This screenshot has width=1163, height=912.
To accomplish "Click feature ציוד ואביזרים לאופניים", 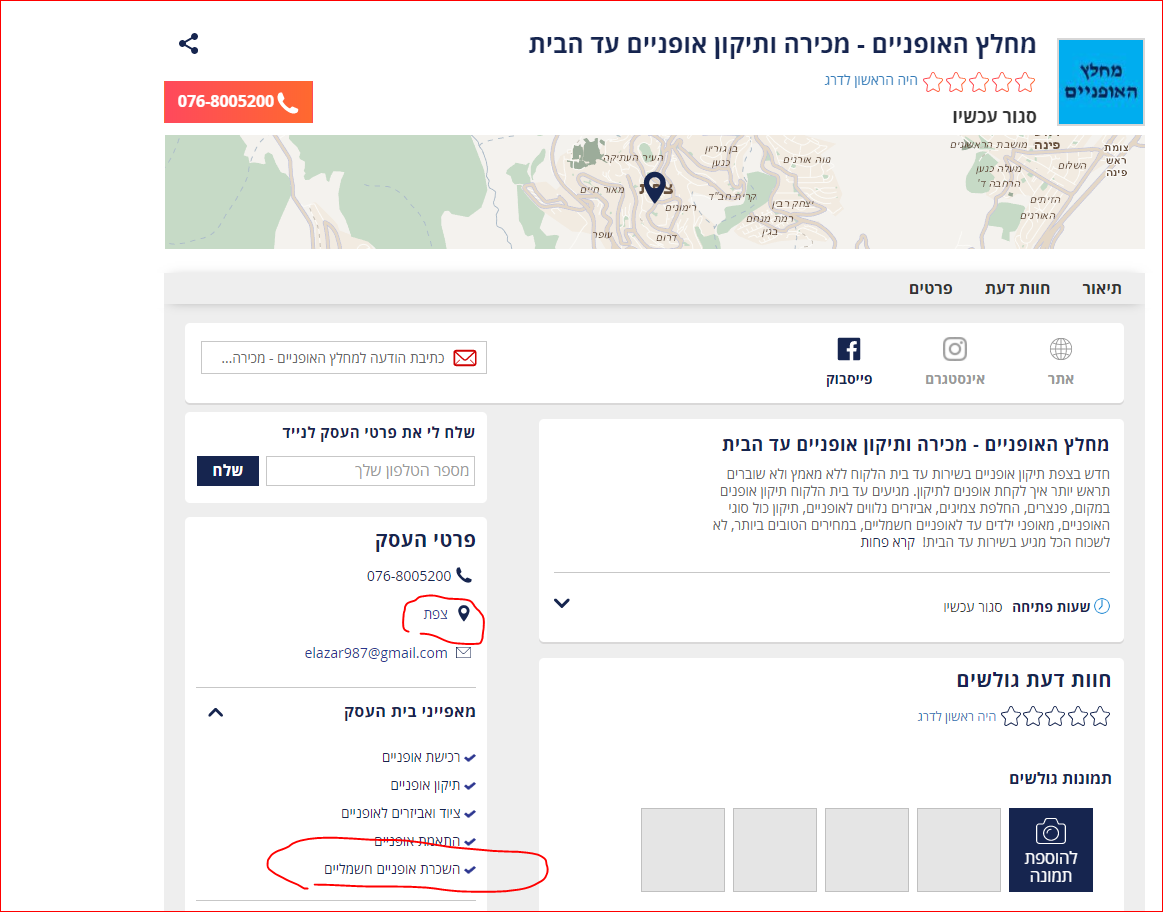I will 401,813.
